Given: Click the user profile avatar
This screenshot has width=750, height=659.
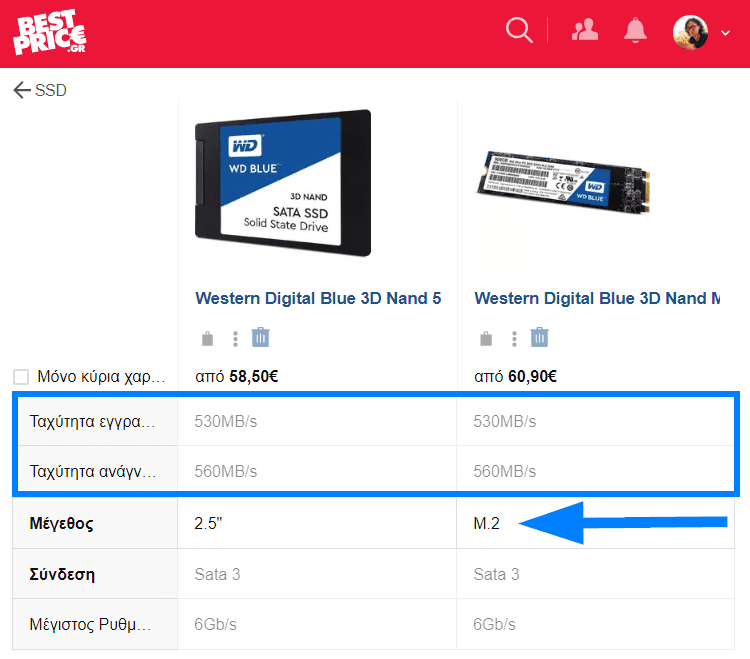Looking at the screenshot, I should [690, 32].
